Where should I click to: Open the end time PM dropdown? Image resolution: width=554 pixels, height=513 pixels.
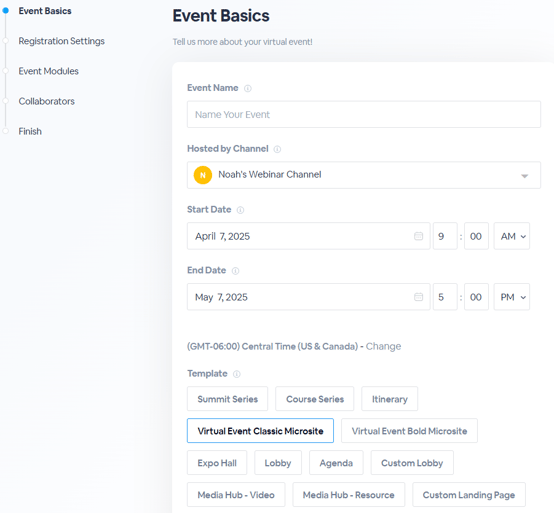[x=512, y=297]
